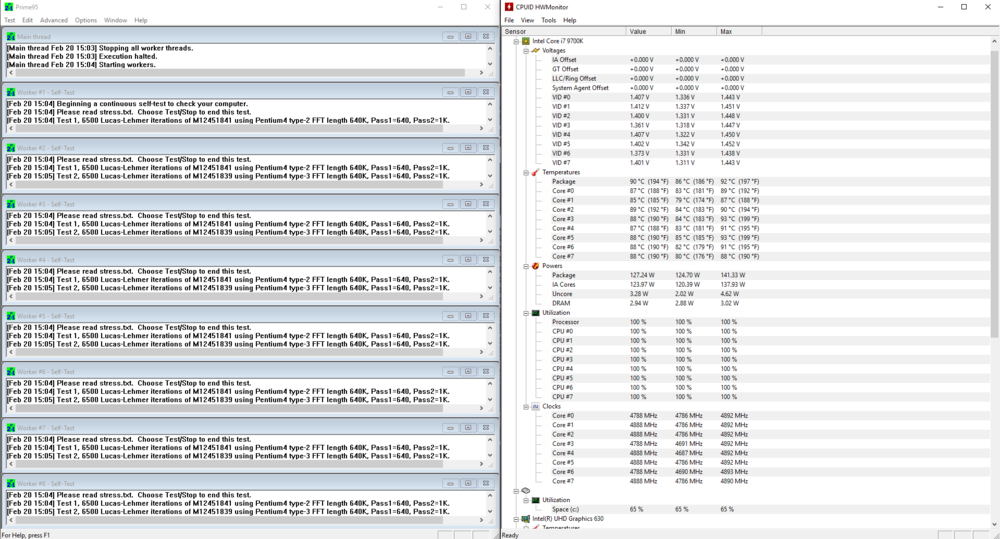The image size is (1000, 539).
Task: Click the Powers flame icon
Action: point(535,266)
